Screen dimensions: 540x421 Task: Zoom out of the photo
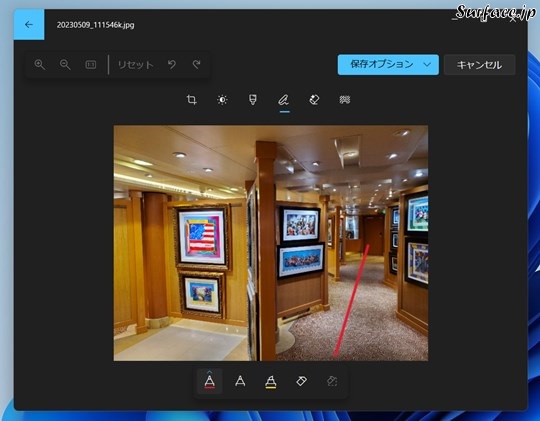point(65,64)
